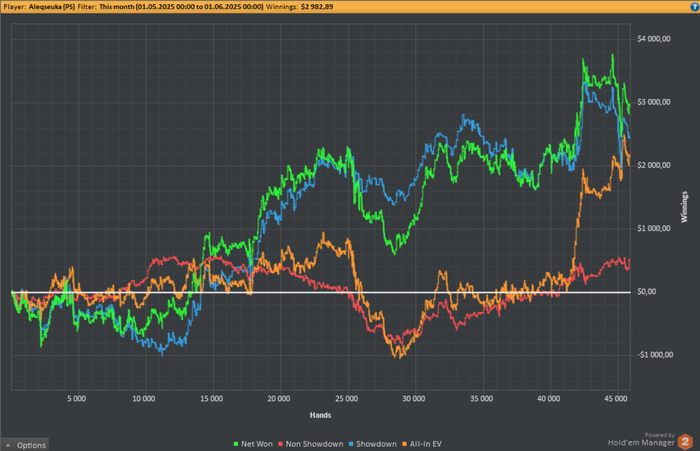Toggle the All-In EV legend entry
The width and height of the screenshot is (700, 451).
click(421, 444)
